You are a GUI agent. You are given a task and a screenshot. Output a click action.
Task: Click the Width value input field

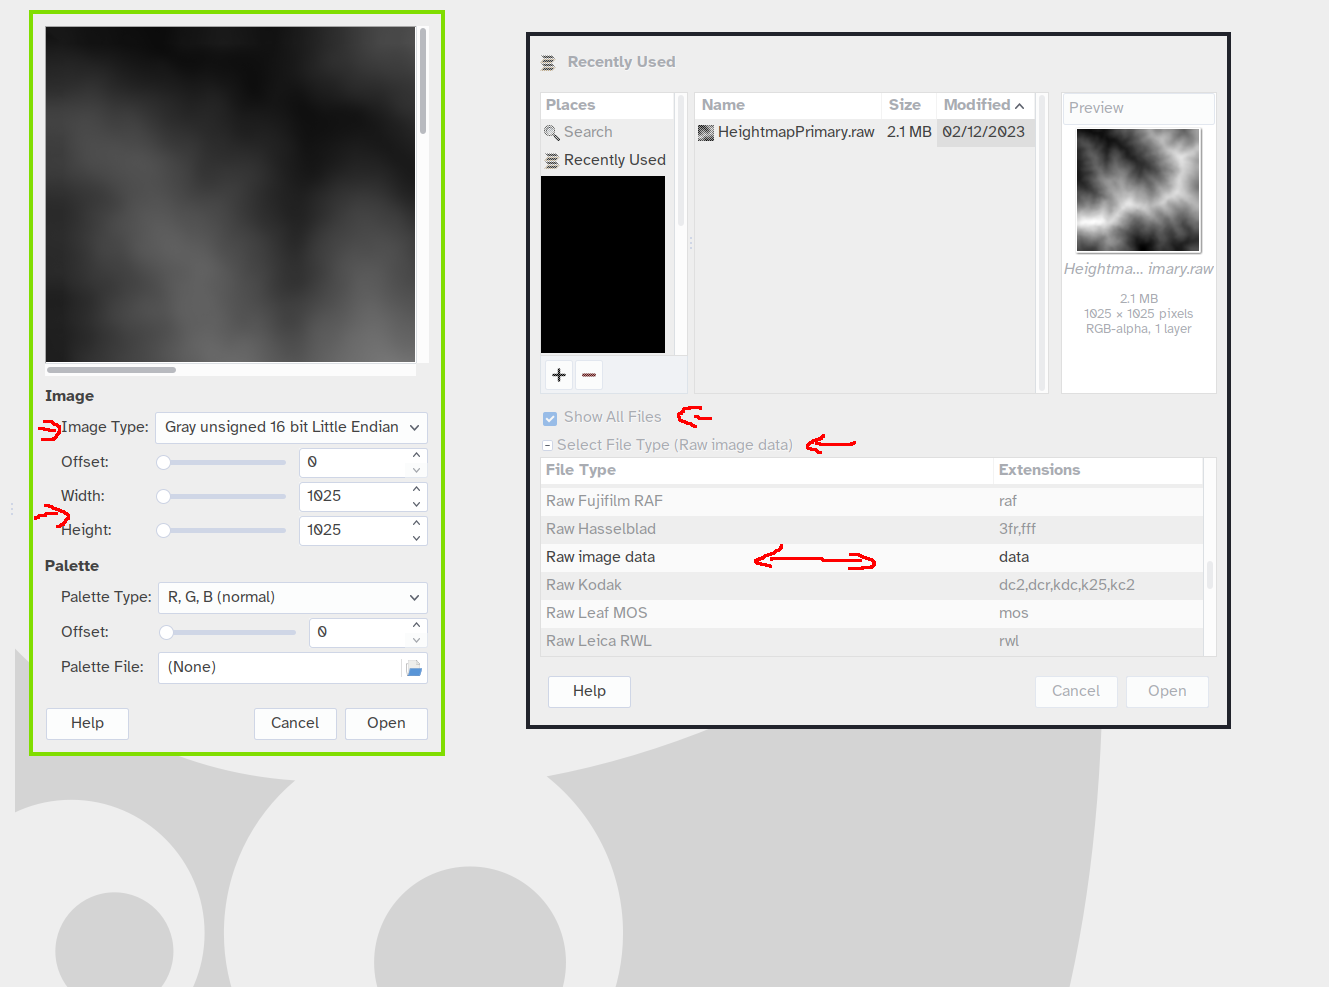(x=353, y=496)
